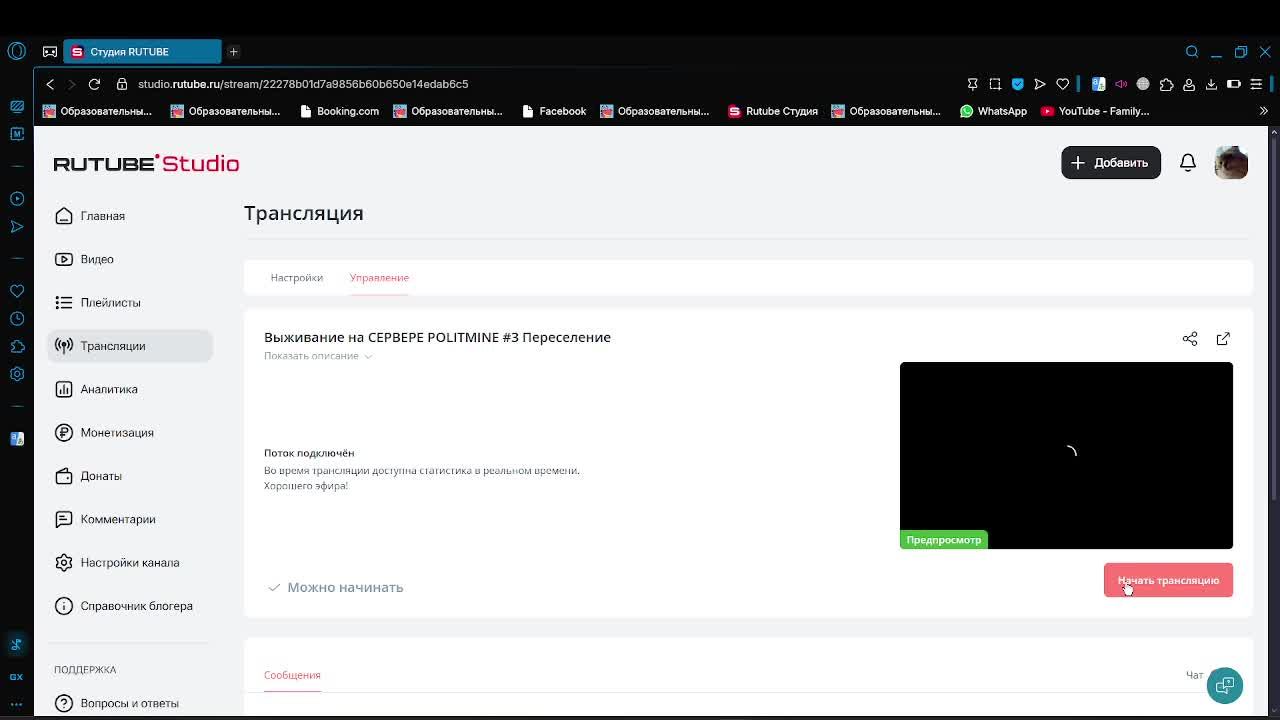Click the RUTUBE Studio logo
The width and height of the screenshot is (1280, 720).
click(146, 163)
